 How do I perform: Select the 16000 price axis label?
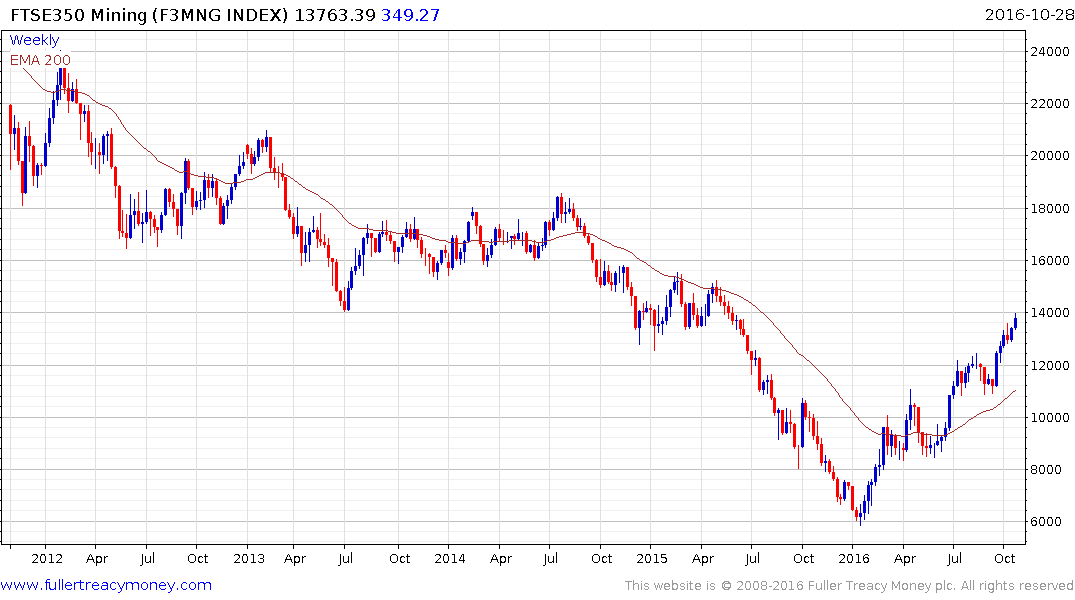pos(1050,261)
